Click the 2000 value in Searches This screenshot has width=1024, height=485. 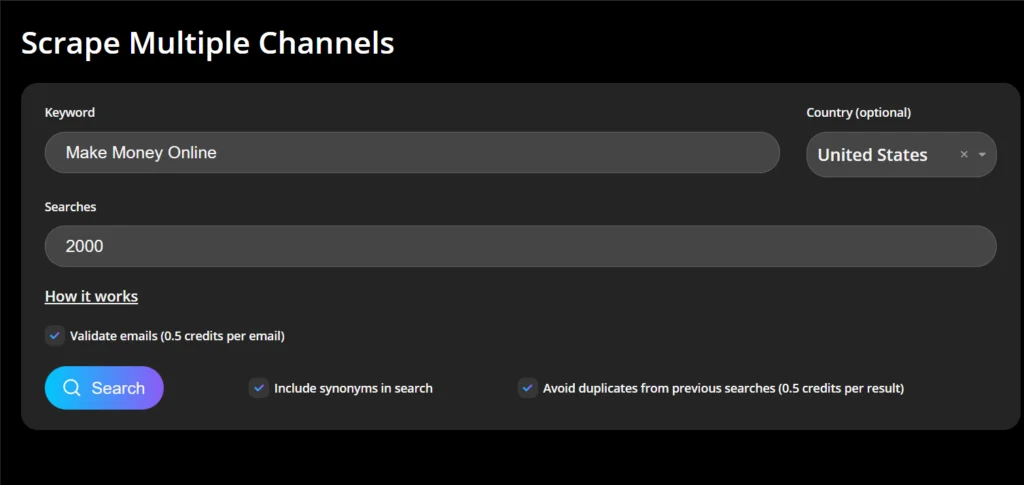[x=85, y=246]
